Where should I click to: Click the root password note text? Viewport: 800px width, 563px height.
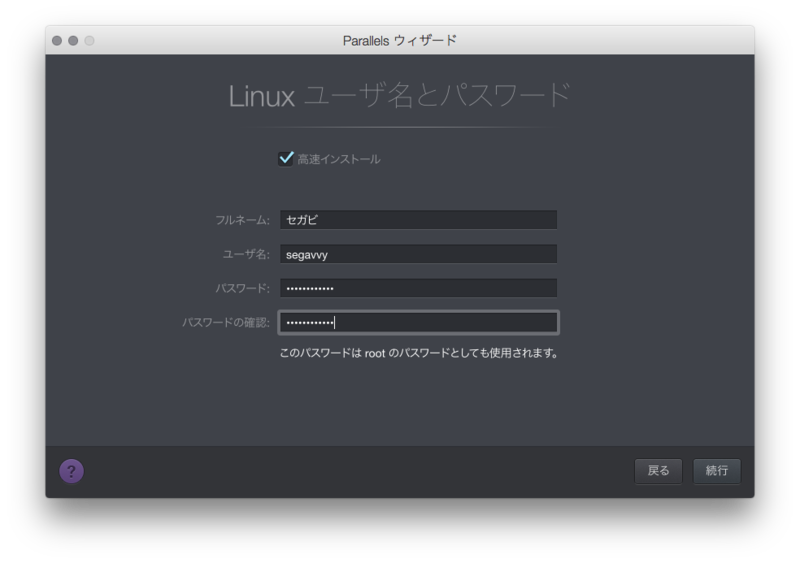pyautogui.click(x=419, y=353)
